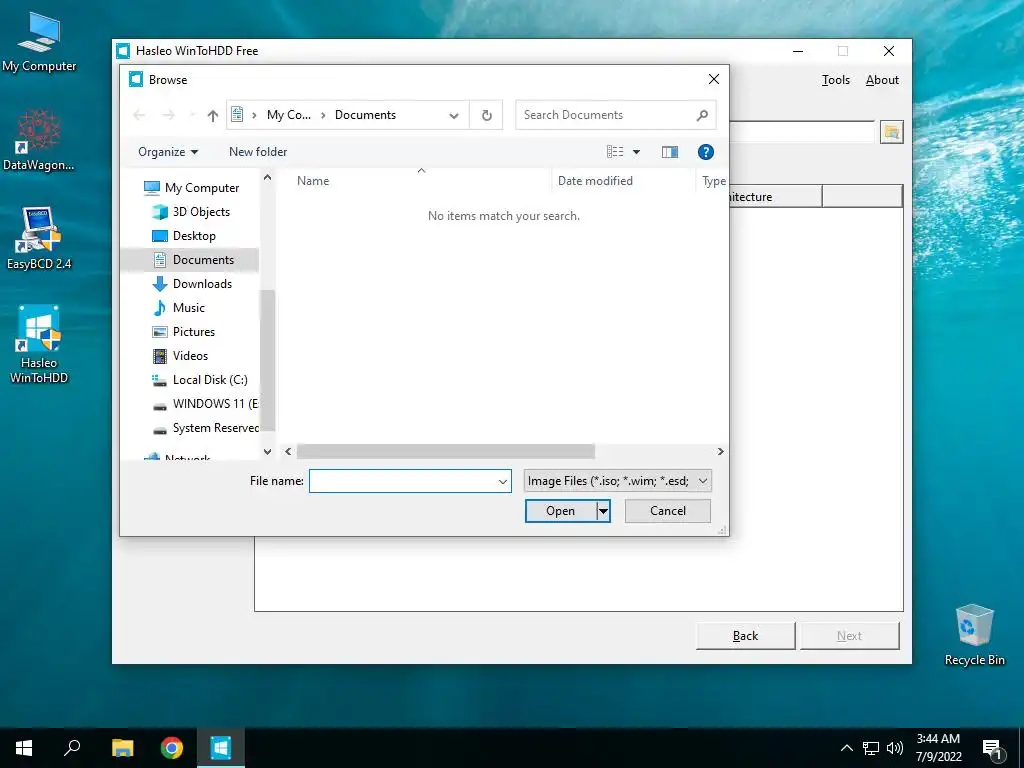Cancel the Browse dialog

tap(667, 511)
